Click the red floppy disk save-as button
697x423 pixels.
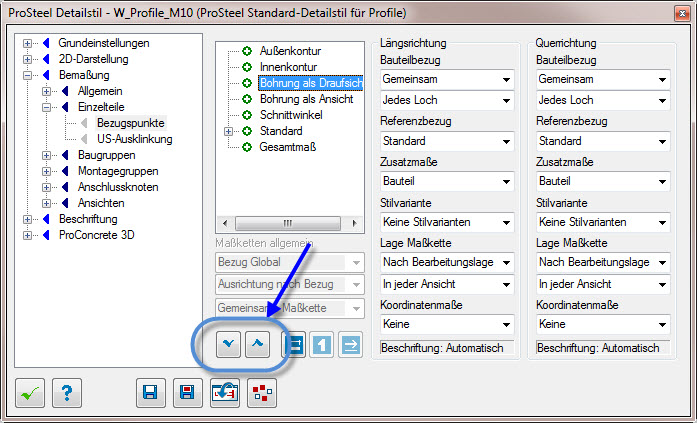point(188,393)
